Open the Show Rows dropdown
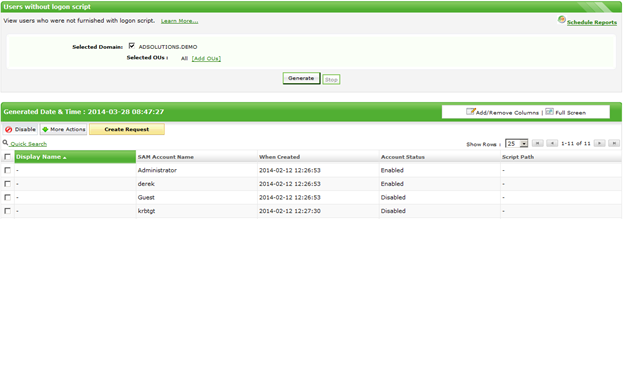 point(517,144)
